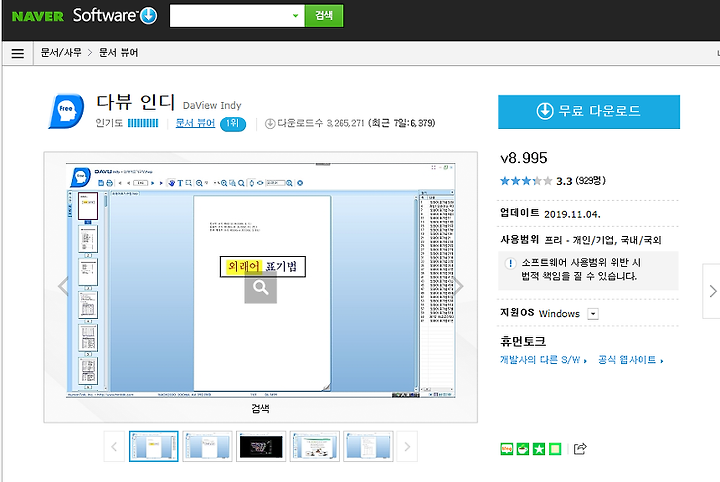Share to Naver Cafe icon
Viewport: 720px width, 482px height.
[523, 448]
